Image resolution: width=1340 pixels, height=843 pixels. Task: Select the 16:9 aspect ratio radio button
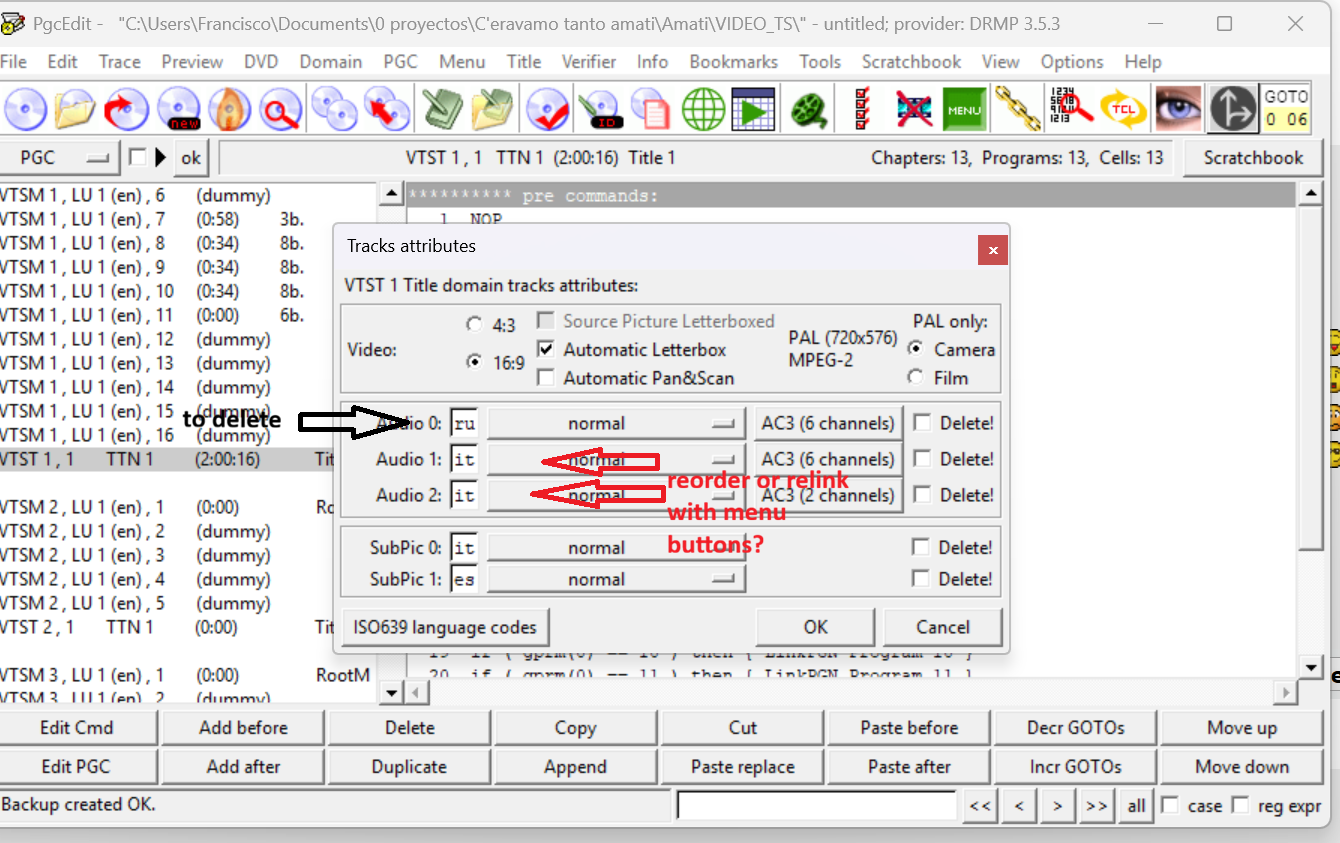tap(473, 362)
